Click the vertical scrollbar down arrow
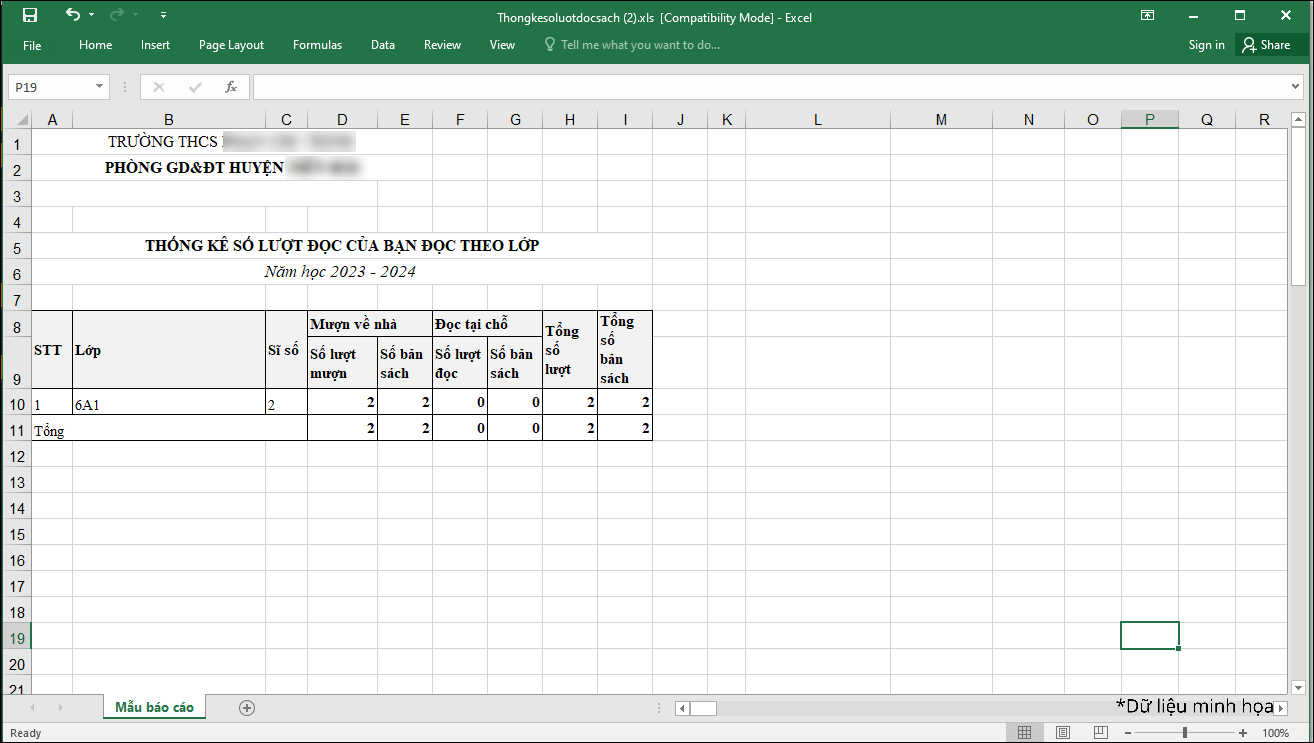 pyautogui.click(x=1298, y=687)
